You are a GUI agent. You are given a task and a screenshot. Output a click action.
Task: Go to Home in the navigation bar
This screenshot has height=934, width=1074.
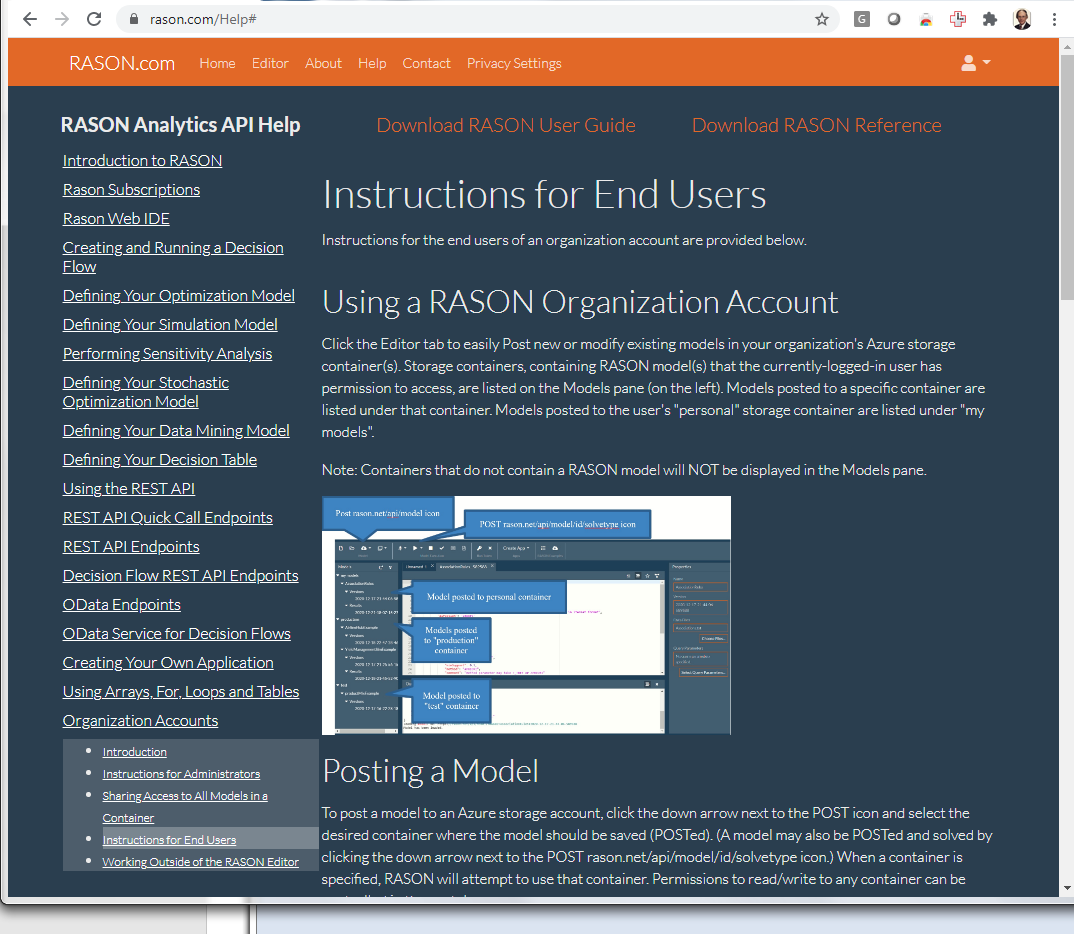tap(217, 63)
